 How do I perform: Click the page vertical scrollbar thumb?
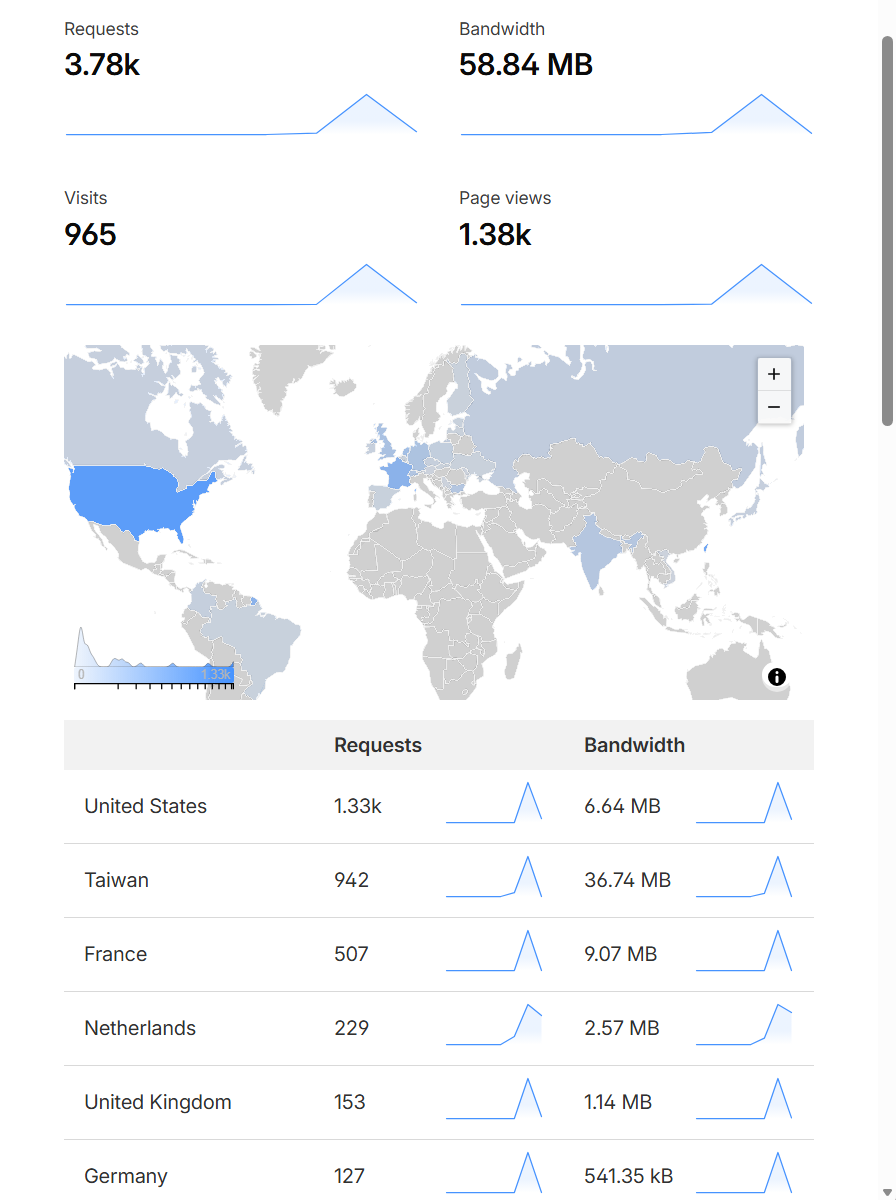point(887,231)
